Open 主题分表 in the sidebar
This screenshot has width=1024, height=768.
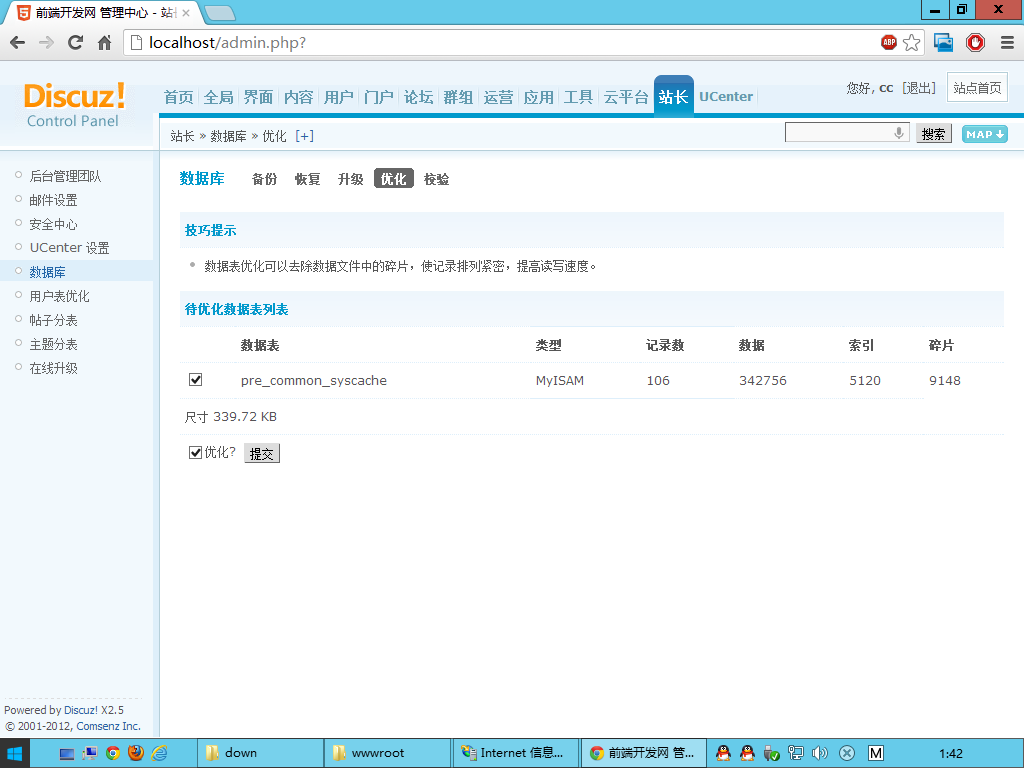[54, 344]
